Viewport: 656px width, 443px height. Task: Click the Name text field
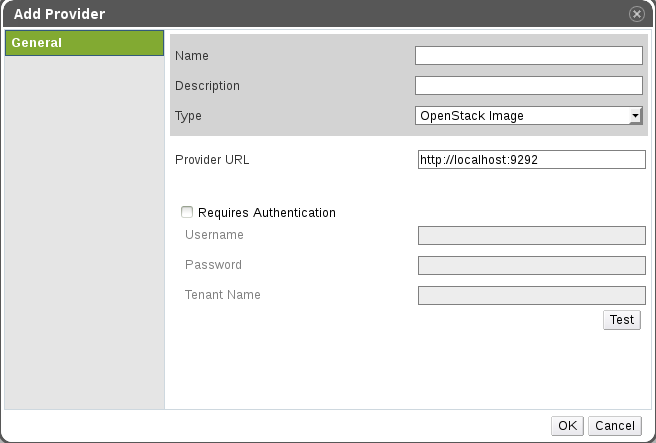pos(528,56)
